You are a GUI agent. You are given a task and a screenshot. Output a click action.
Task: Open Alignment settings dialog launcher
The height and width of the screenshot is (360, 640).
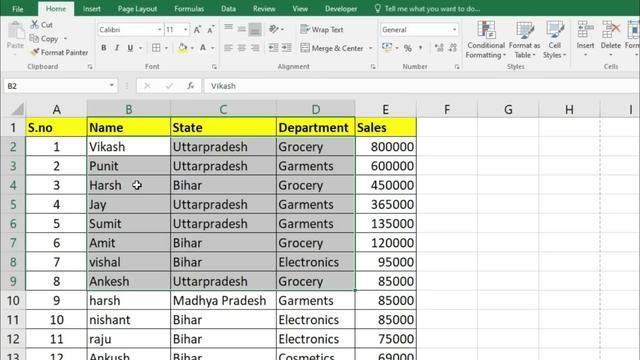(x=373, y=67)
